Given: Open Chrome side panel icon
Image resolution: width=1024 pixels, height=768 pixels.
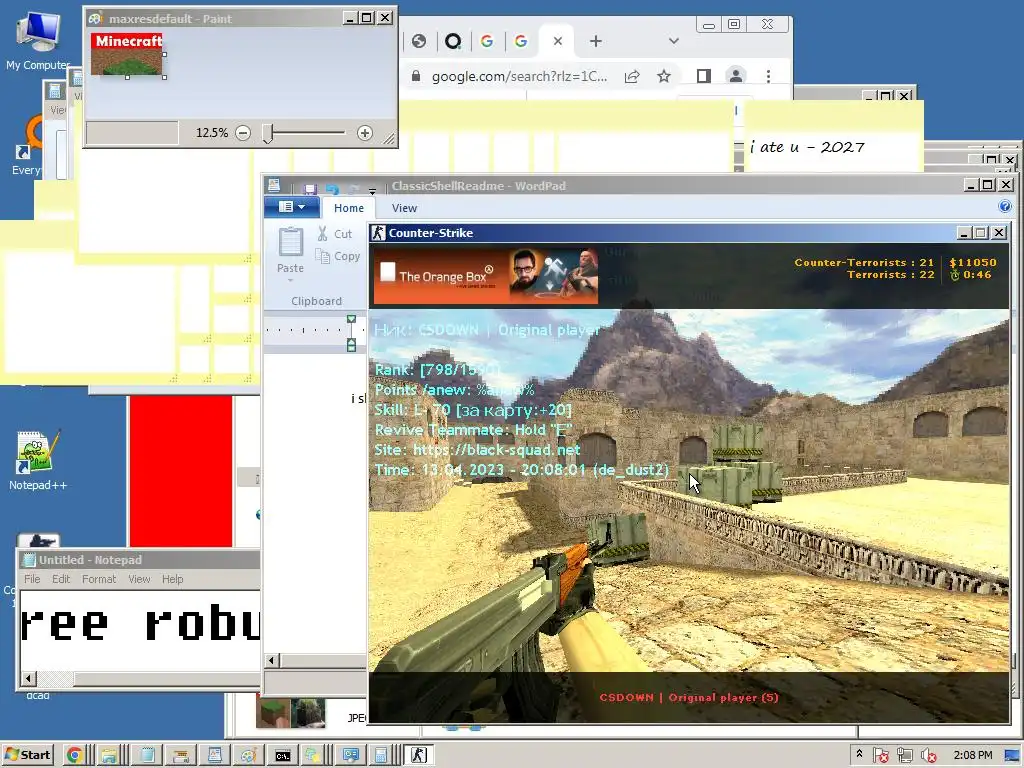Looking at the screenshot, I should (x=703, y=76).
